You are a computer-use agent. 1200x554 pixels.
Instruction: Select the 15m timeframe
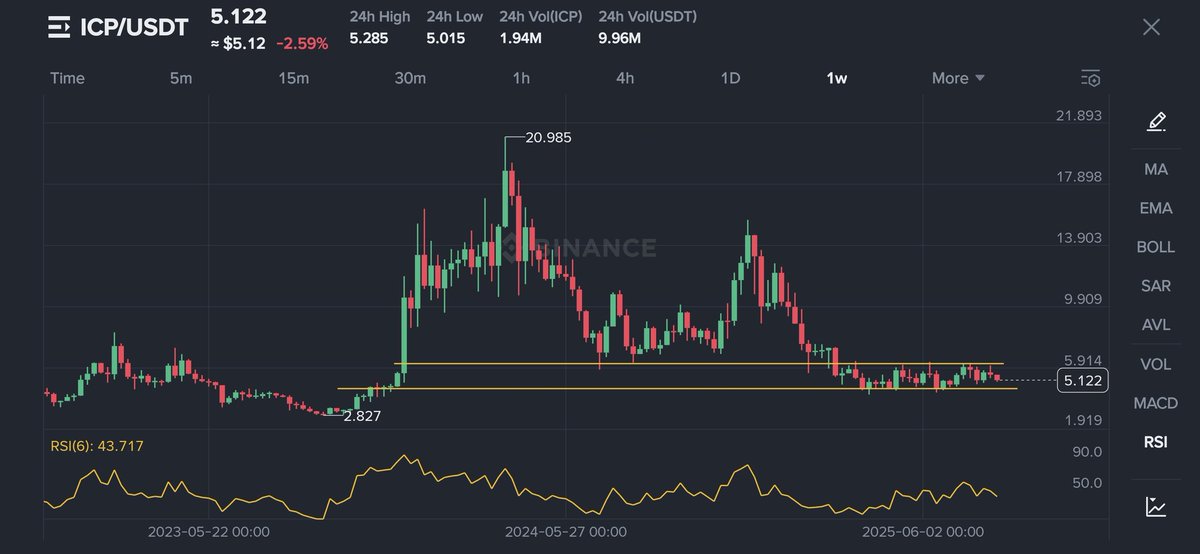pos(293,78)
